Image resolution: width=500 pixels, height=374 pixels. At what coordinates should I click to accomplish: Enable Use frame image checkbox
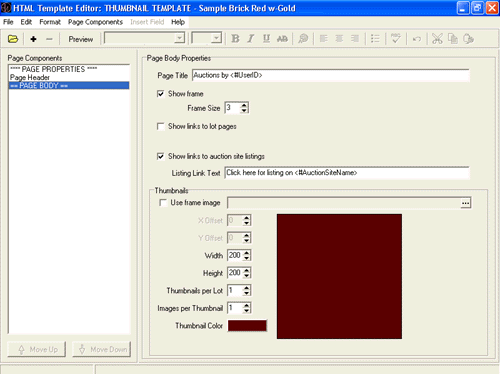pyautogui.click(x=163, y=203)
